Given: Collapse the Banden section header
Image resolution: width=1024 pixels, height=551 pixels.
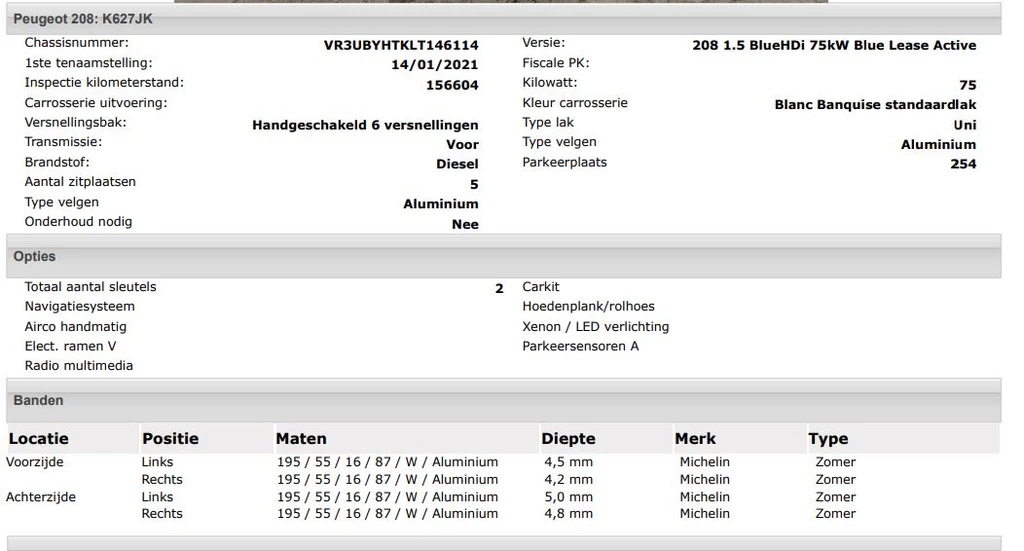Looking at the screenshot, I should [38, 401].
